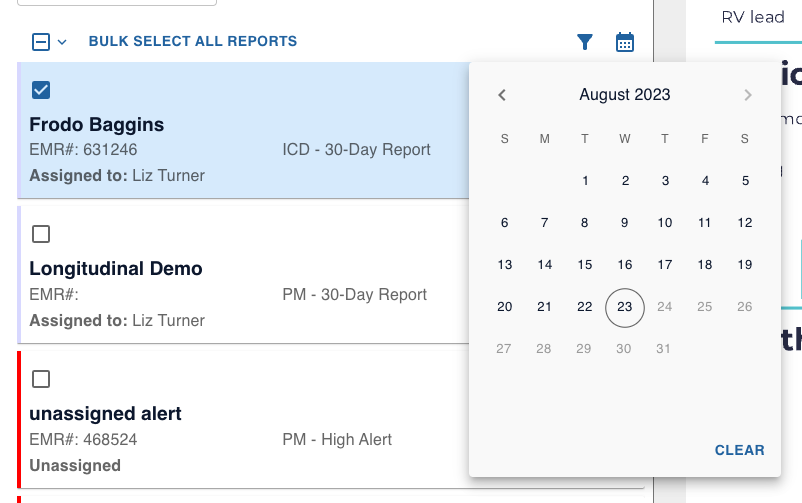Pick August 5 in the calendar
This screenshot has width=802, height=503.
pos(745,181)
